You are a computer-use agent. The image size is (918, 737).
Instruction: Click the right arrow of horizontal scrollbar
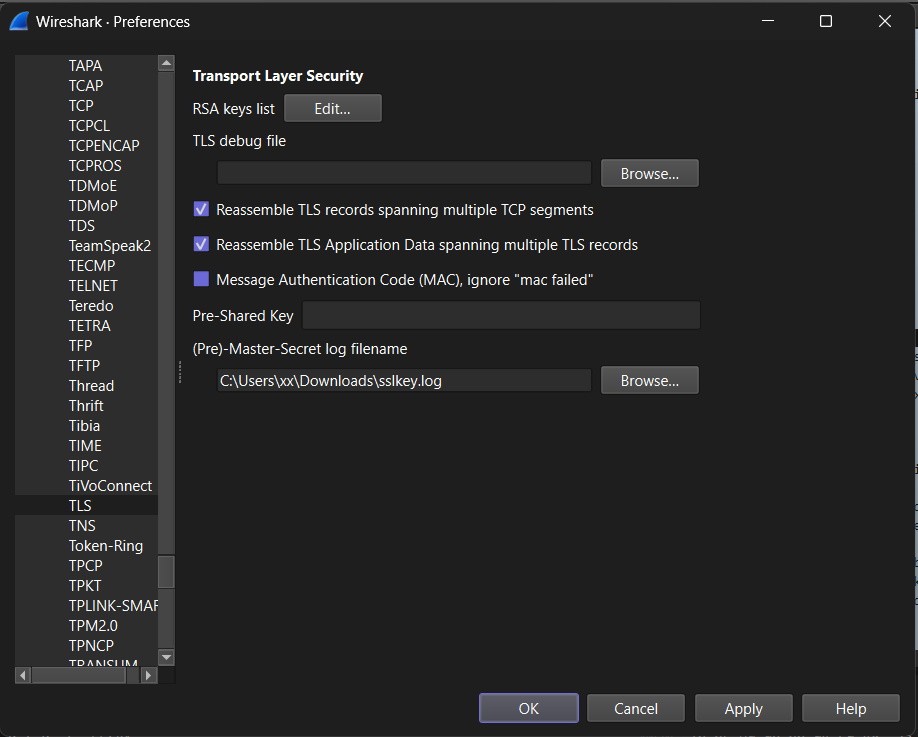point(148,676)
